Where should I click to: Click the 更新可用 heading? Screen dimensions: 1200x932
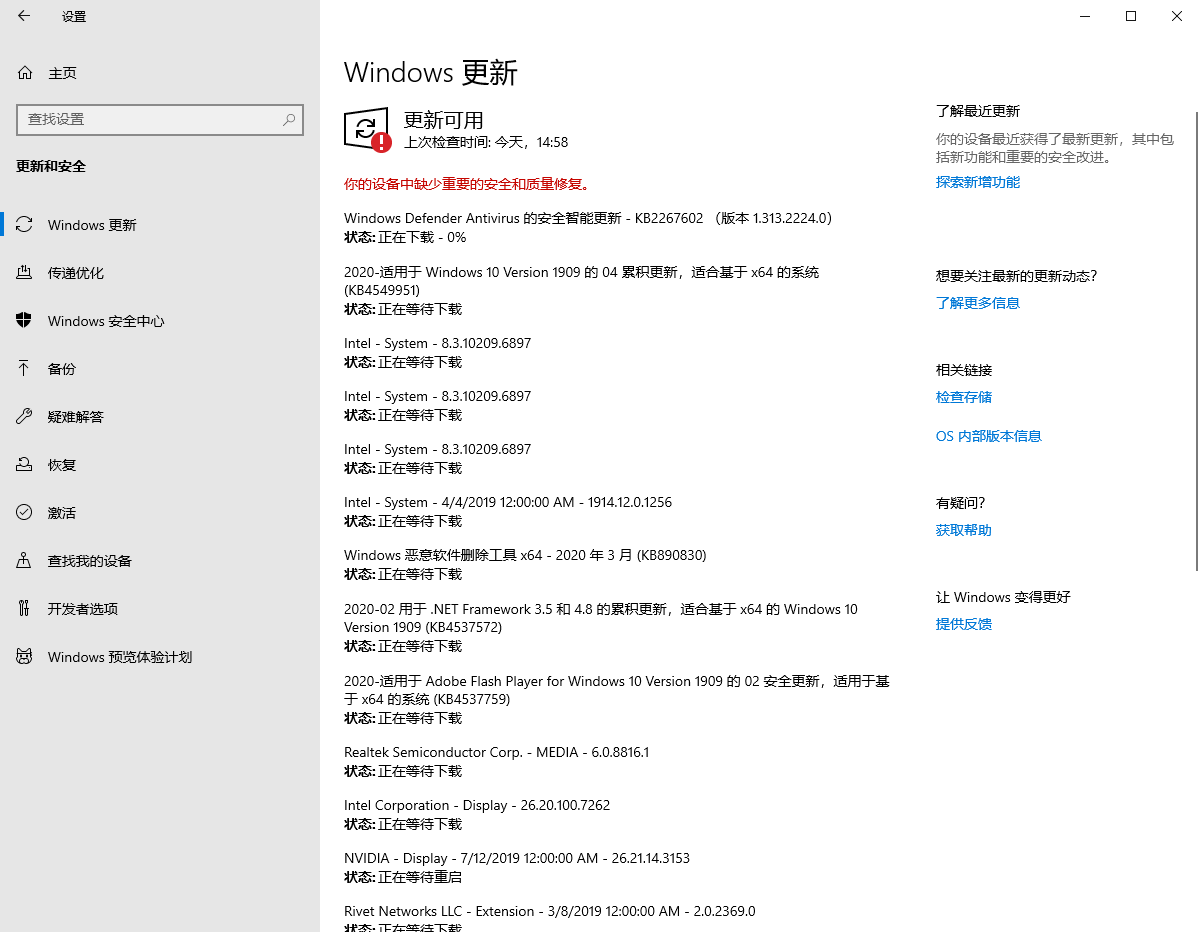[443, 120]
